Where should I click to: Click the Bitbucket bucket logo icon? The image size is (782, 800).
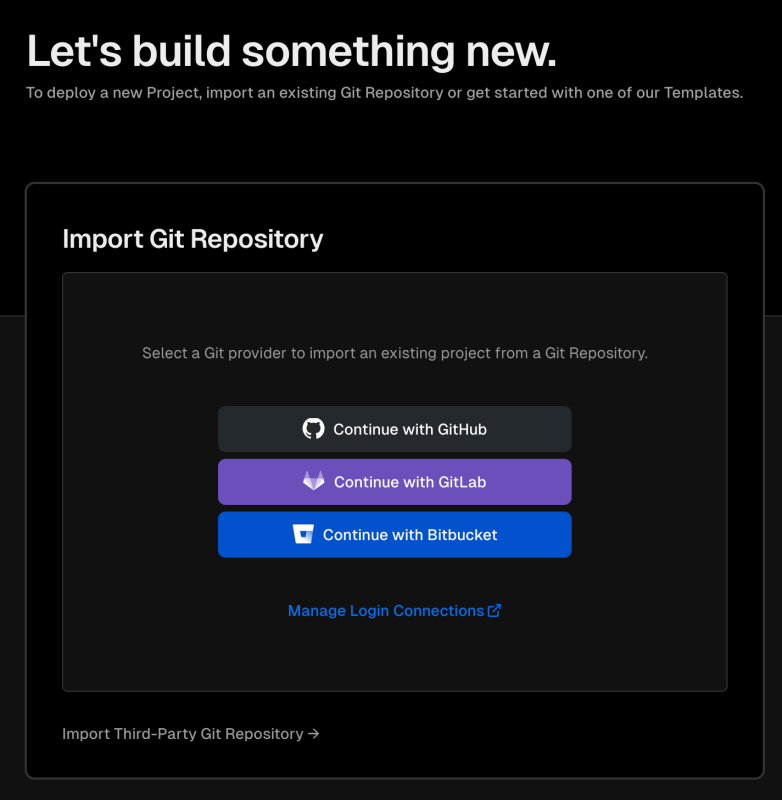(x=303, y=534)
